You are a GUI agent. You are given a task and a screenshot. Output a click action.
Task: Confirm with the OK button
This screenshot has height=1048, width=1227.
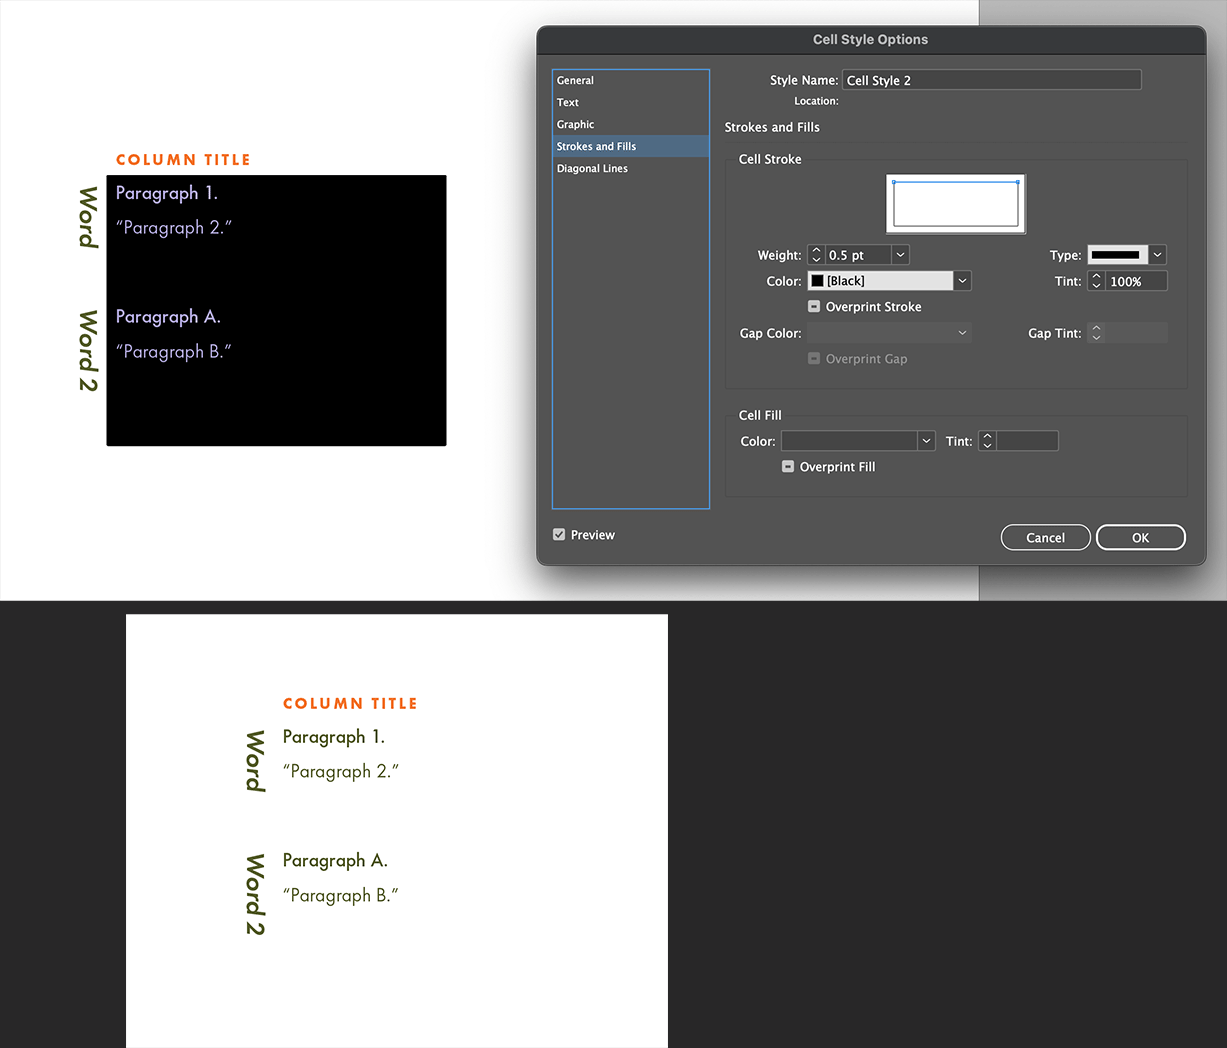(x=1140, y=537)
